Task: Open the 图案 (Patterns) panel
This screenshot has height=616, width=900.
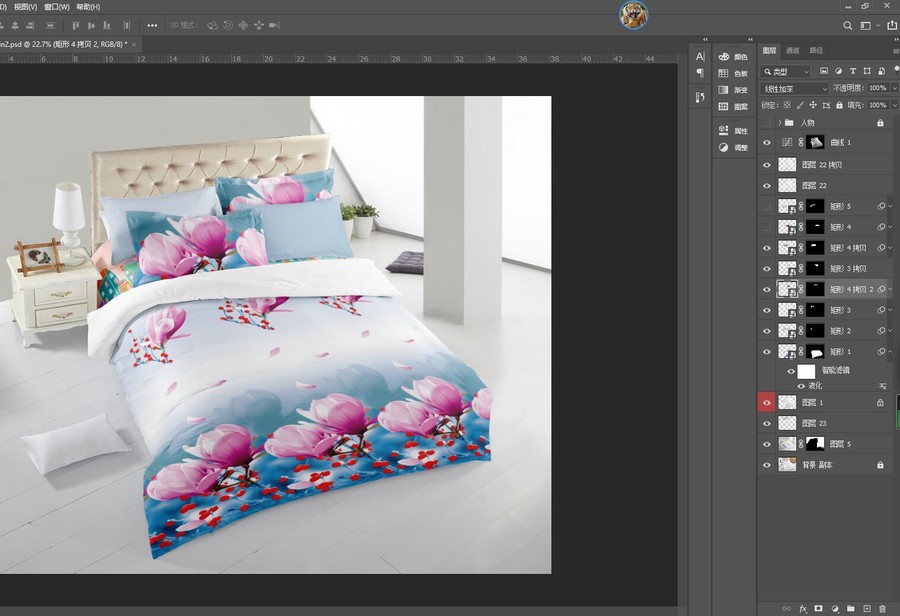Action: pyautogui.click(x=733, y=107)
